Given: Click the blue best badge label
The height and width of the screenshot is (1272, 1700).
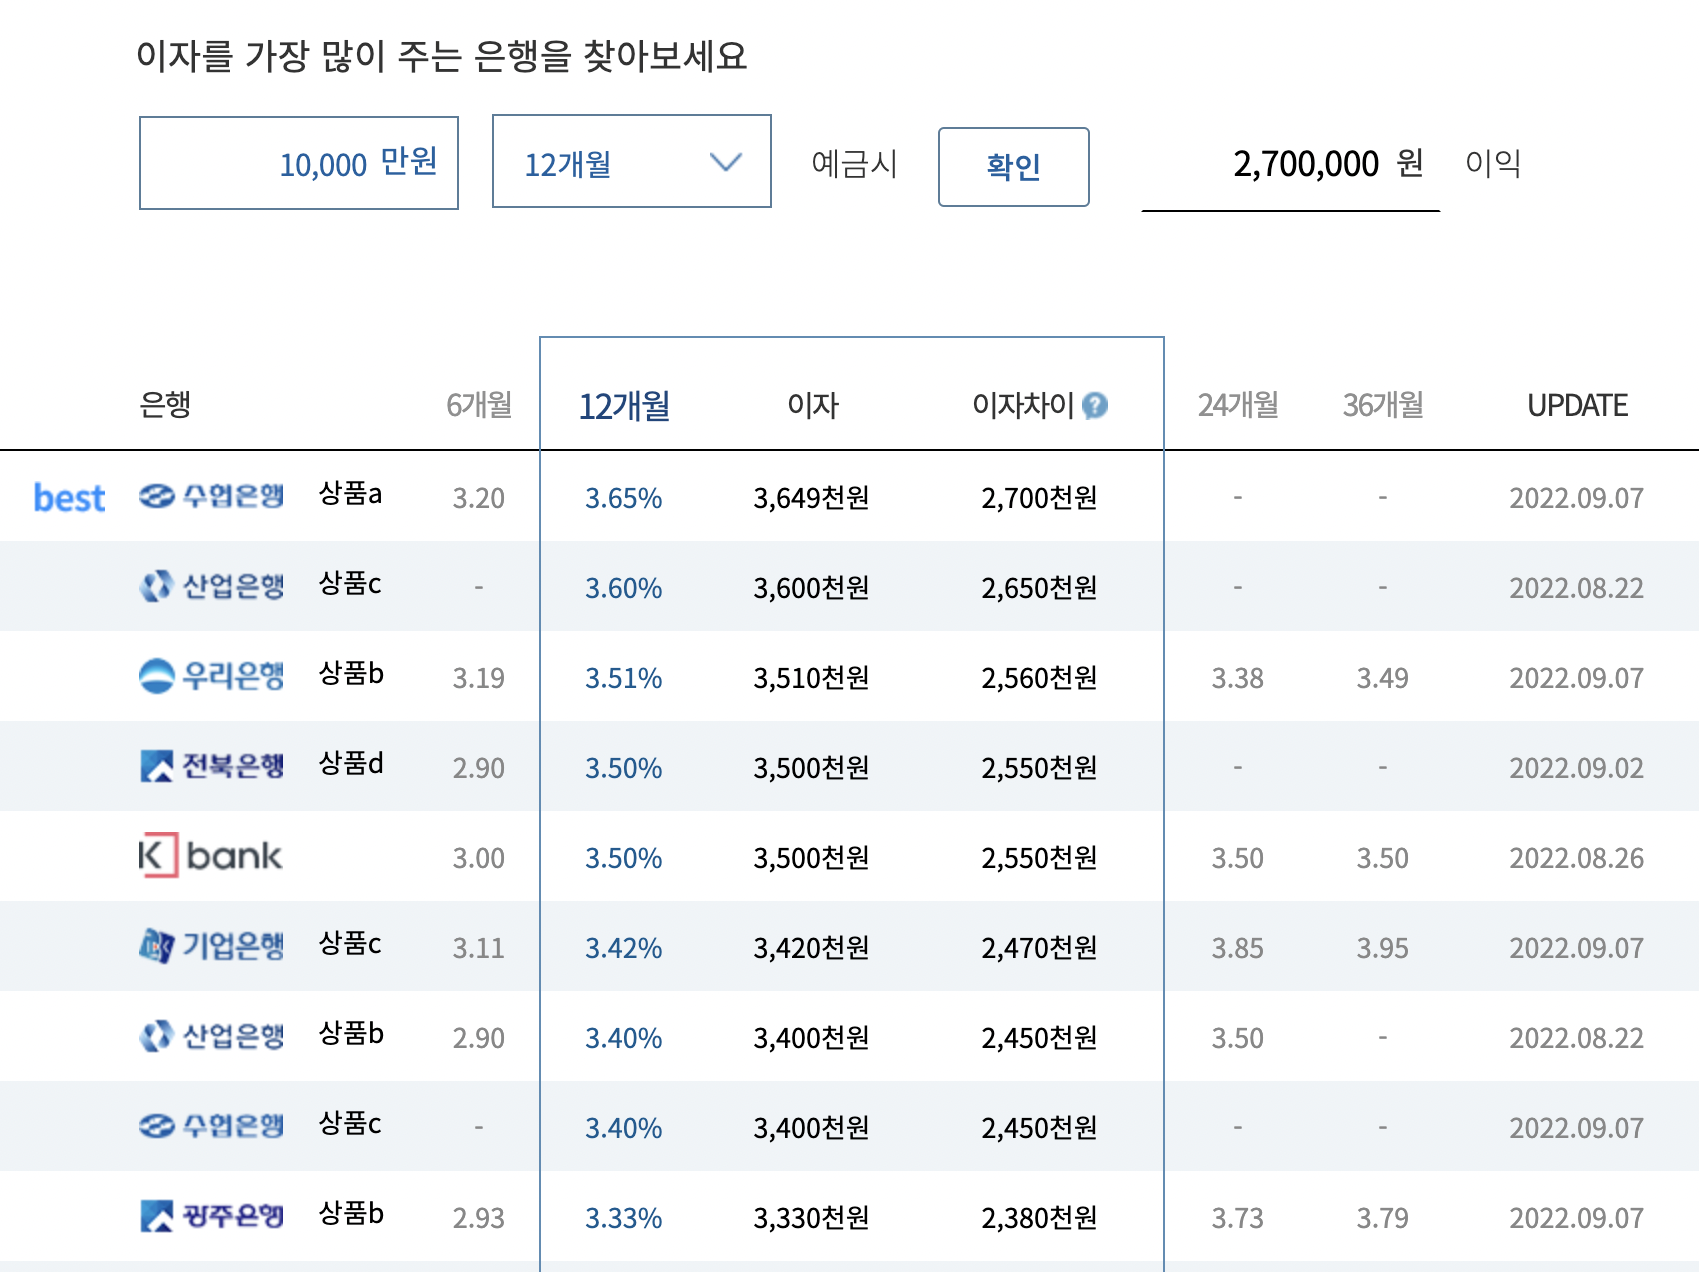Looking at the screenshot, I should pos(69,497).
